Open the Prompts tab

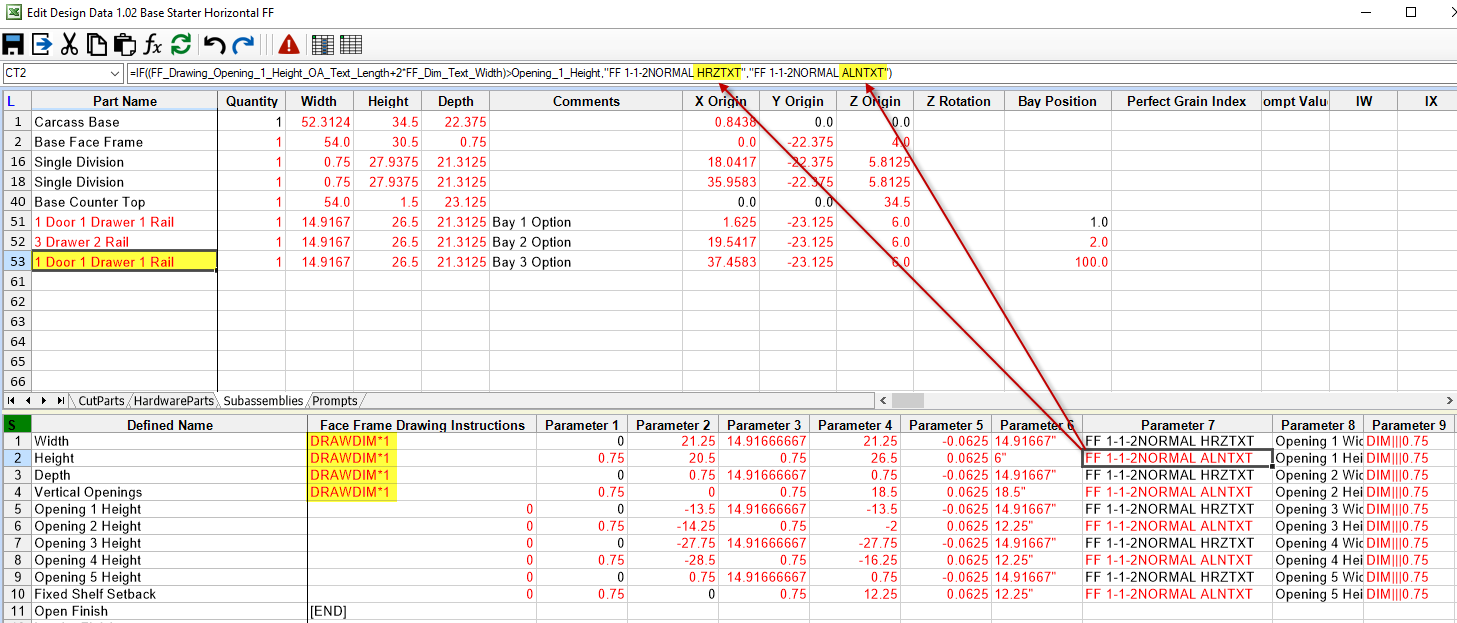coord(335,401)
